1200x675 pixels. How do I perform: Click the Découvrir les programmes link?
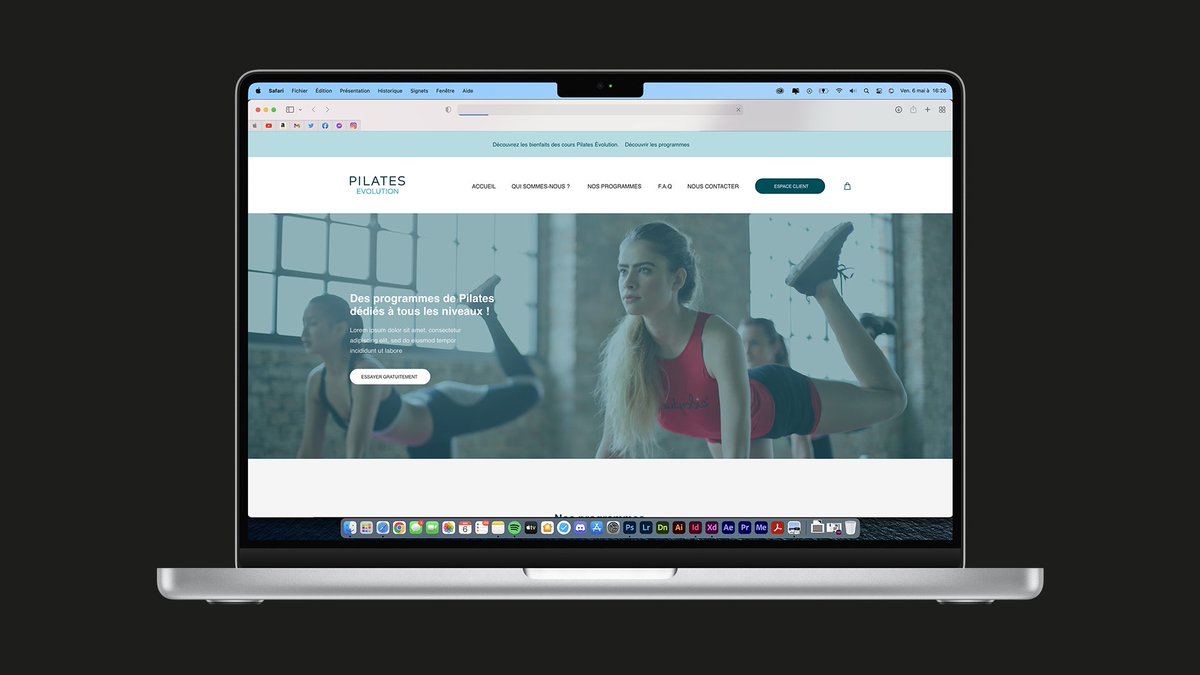(x=657, y=145)
